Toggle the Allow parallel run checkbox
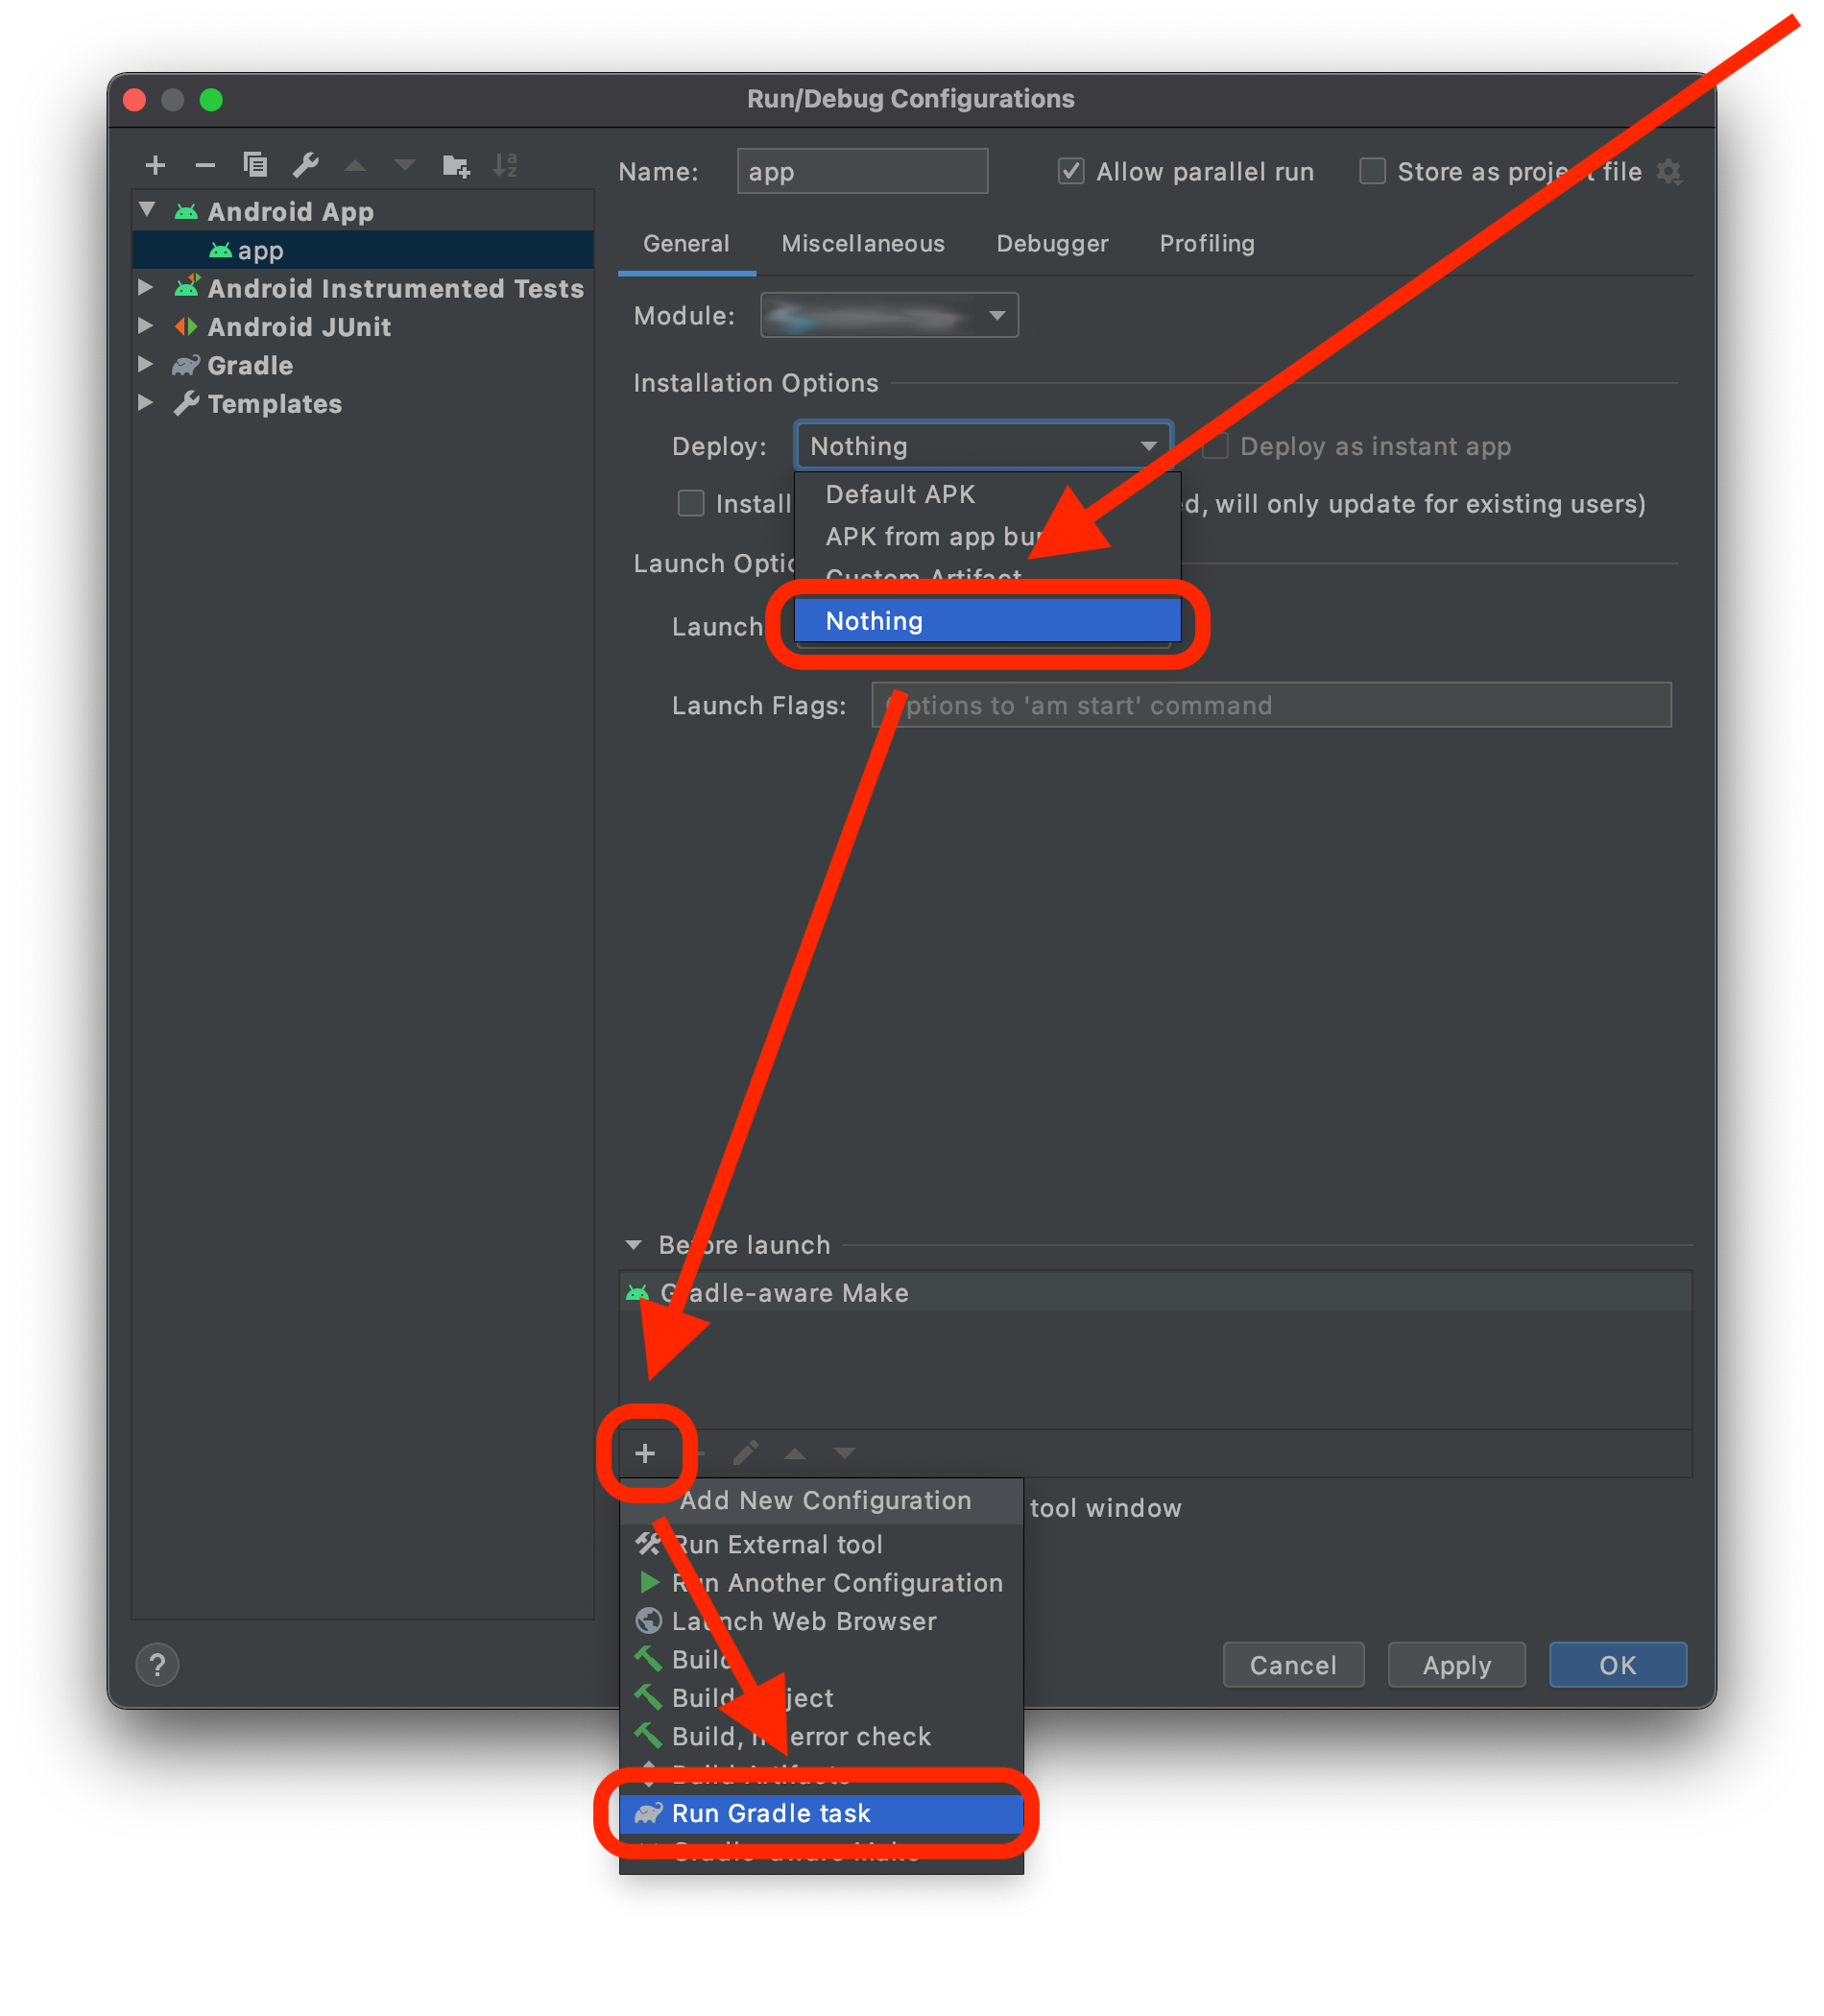Screen dimensions: 1824x2016 1071,172
